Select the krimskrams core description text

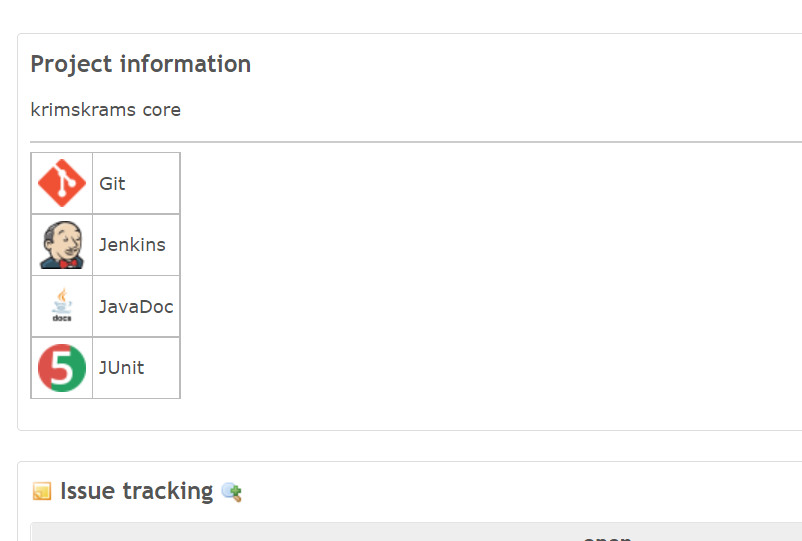(105, 110)
